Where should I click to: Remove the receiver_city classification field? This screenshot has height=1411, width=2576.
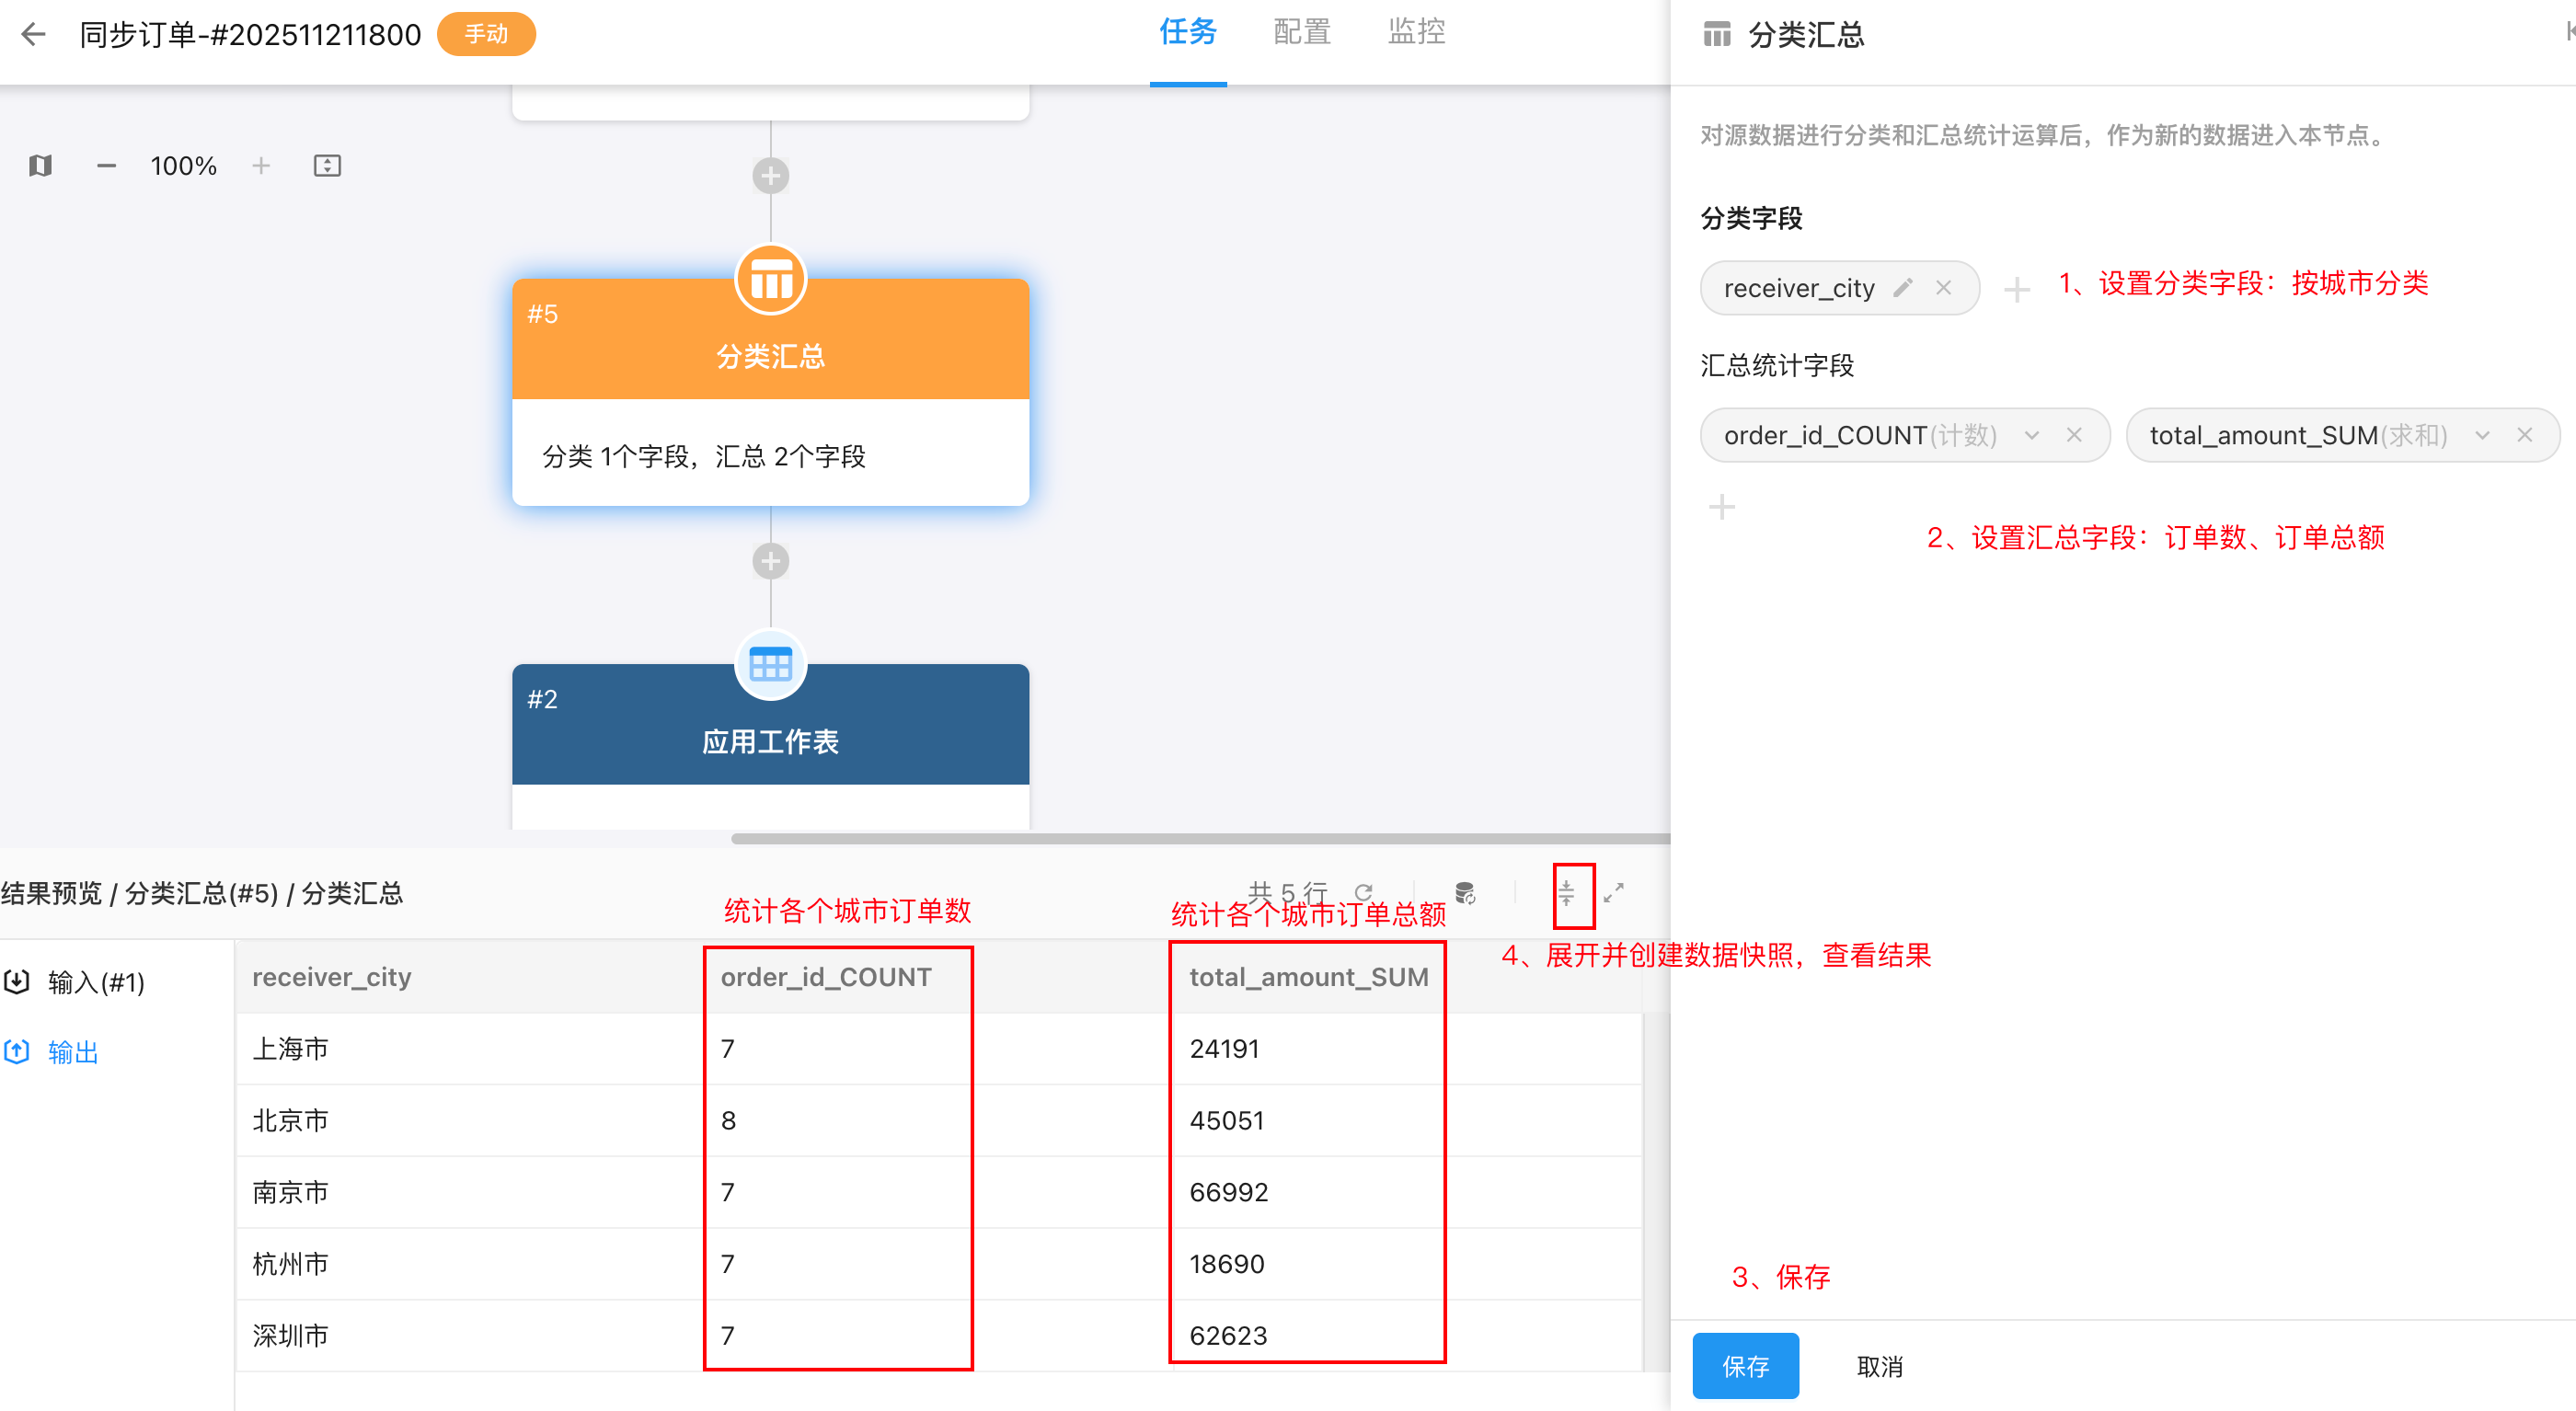coord(1943,288)
